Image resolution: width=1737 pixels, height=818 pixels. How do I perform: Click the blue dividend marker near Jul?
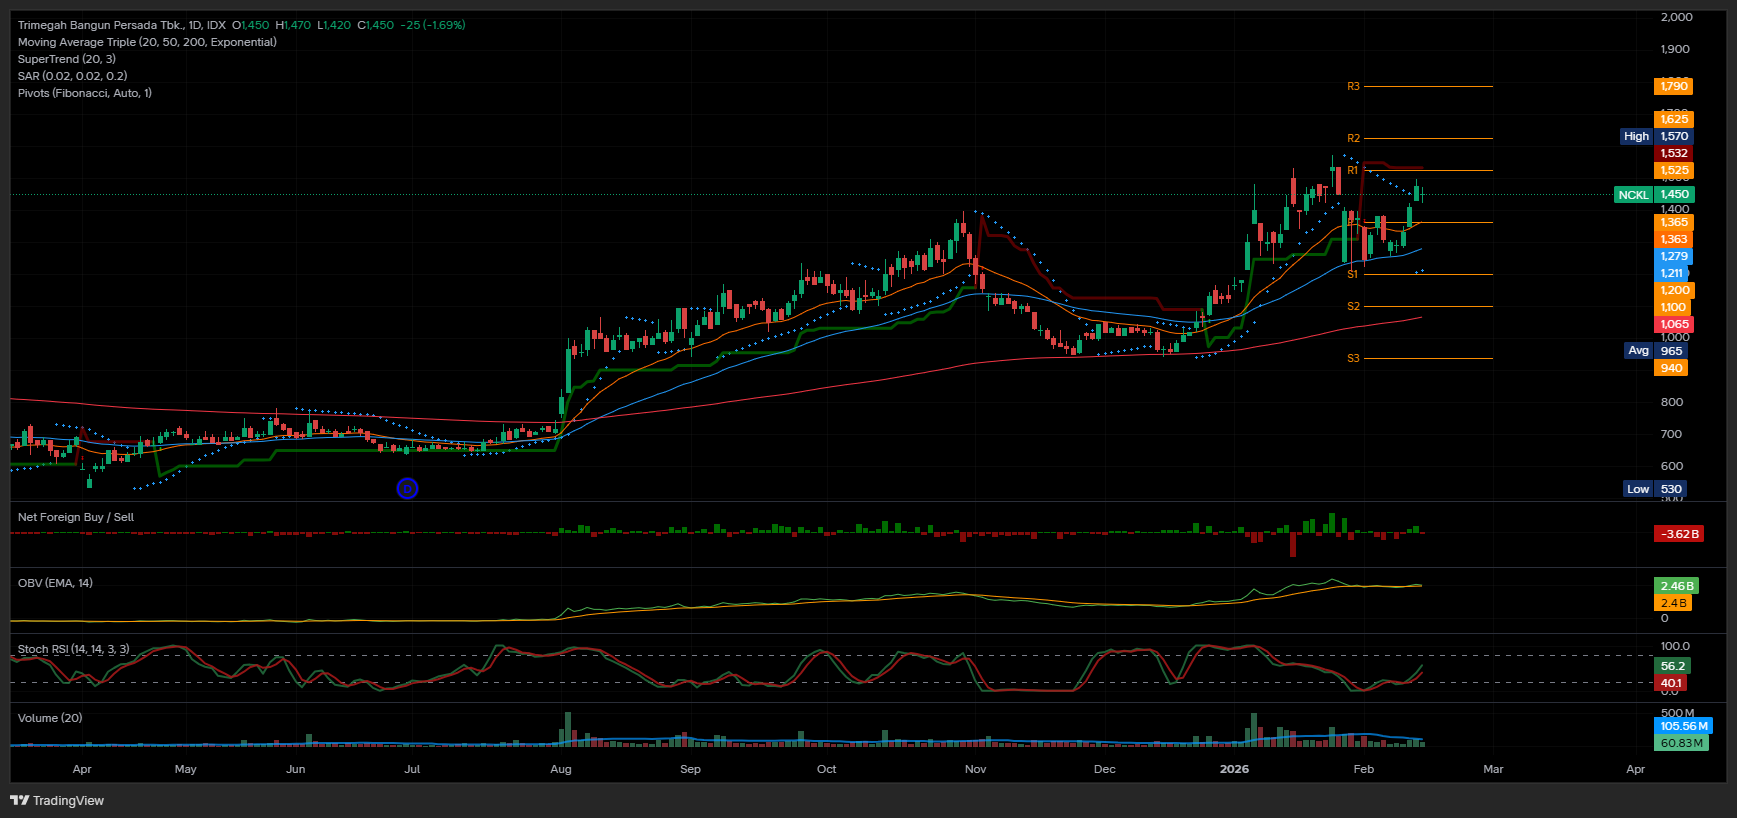tap(407, 488)
